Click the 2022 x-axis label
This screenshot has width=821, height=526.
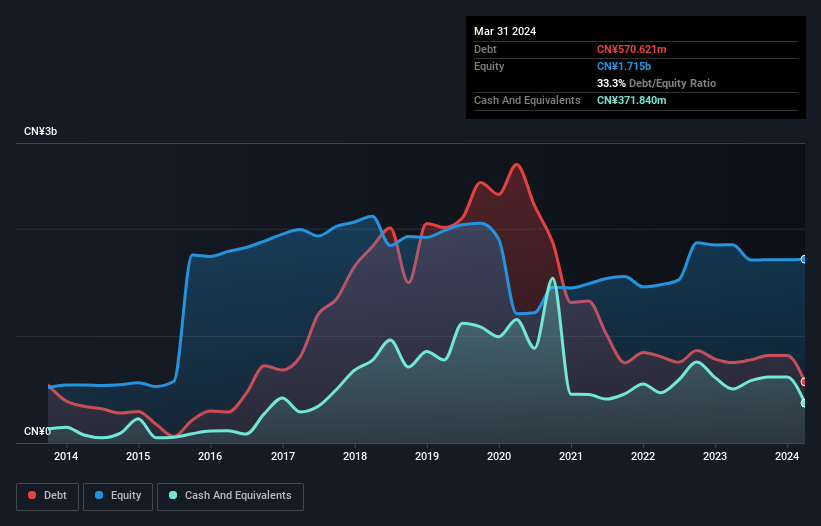tap(643, 456)
